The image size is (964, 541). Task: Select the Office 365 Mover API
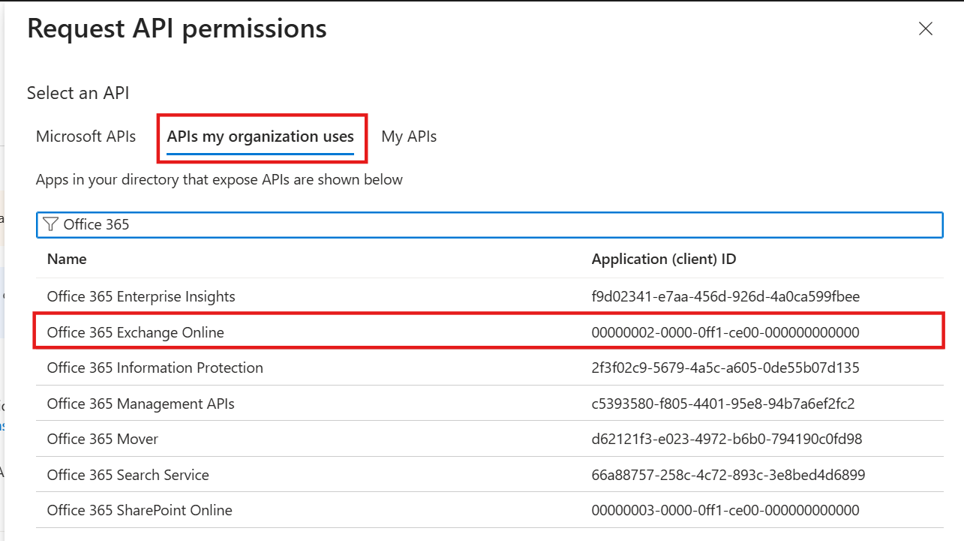tap(489, 439)
